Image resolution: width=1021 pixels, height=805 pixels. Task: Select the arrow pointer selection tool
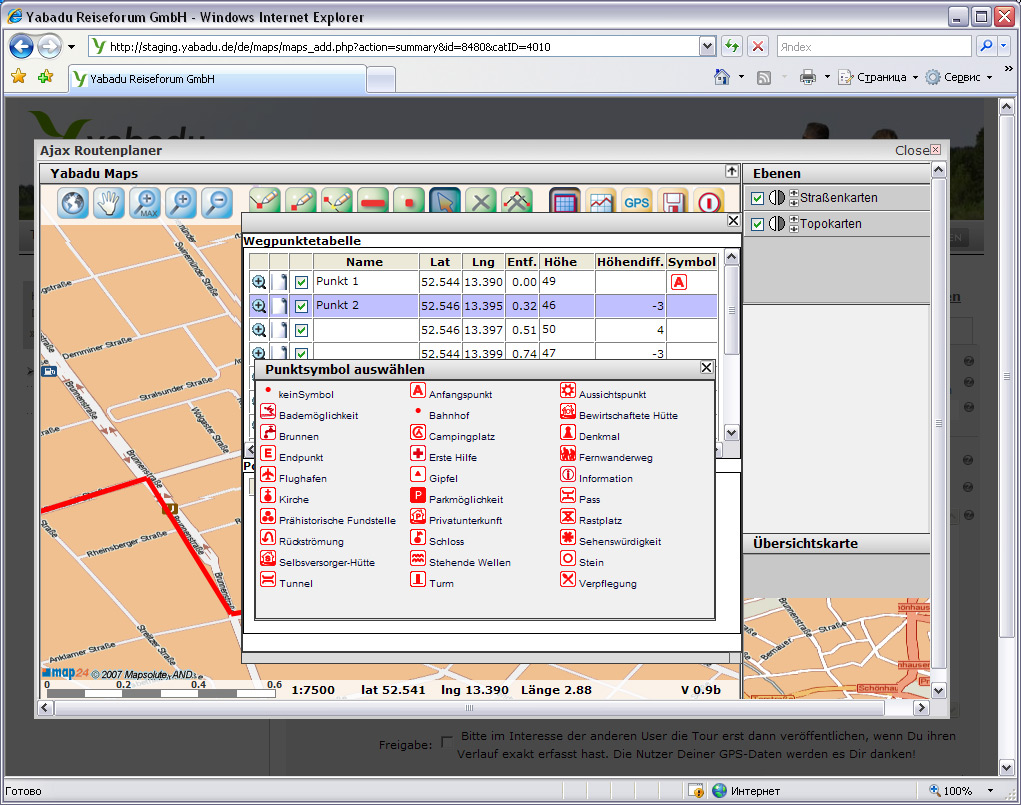point(445,203)
